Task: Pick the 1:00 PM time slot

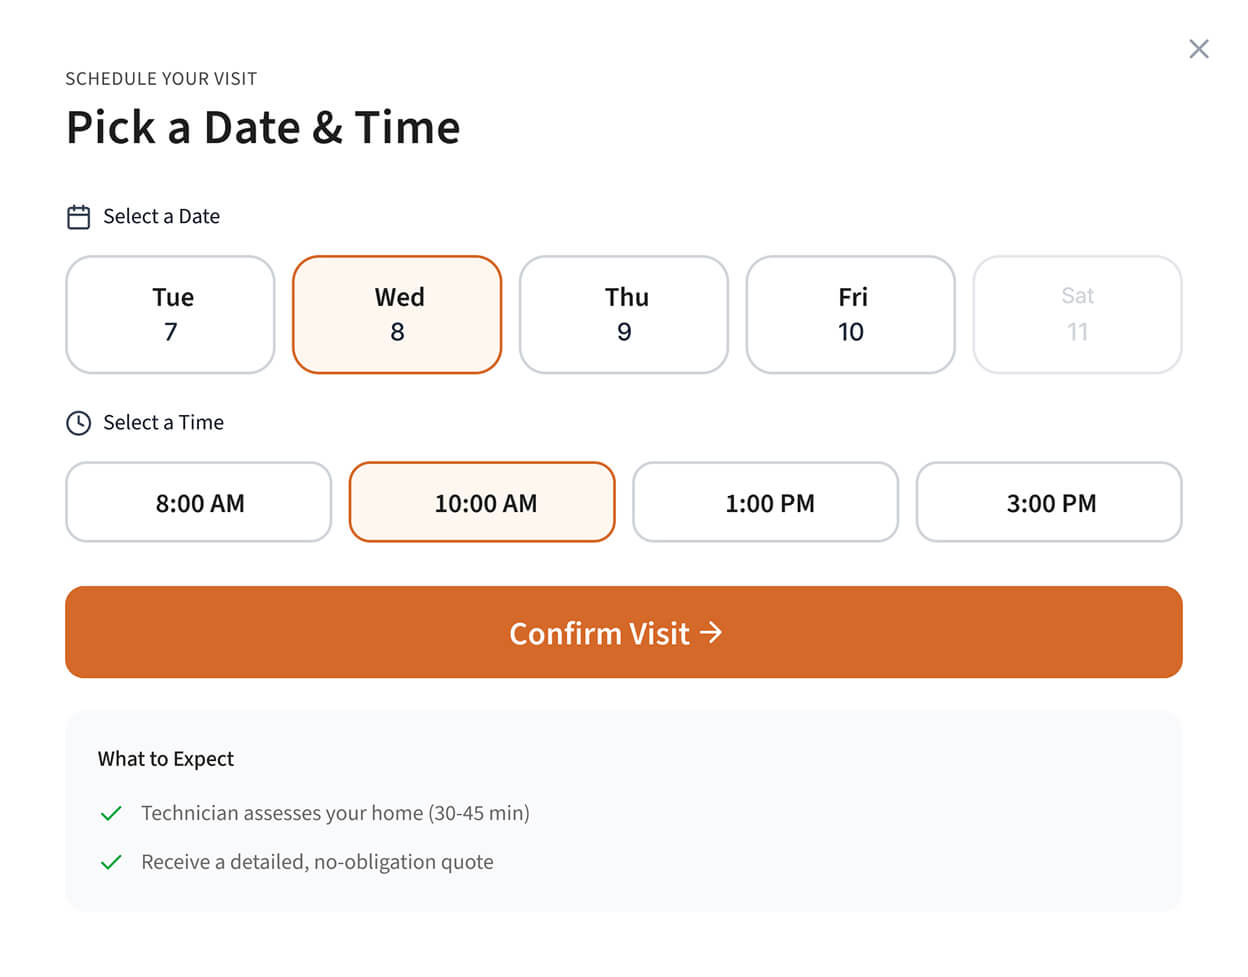Action: [x=766, y=502]
